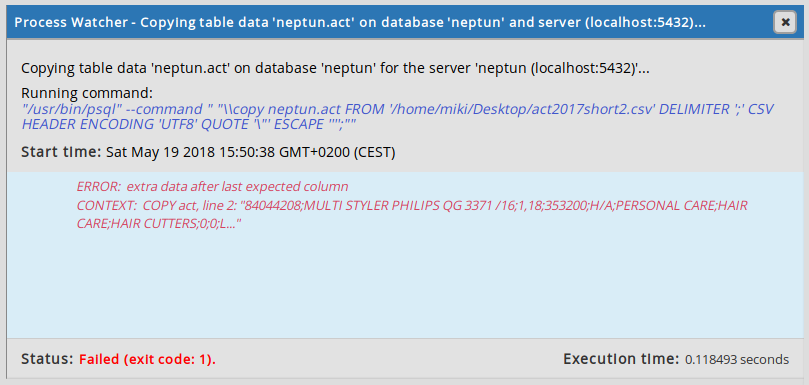
Task: Close the Process Watcher dialog
Action: (x=785, y=23)
